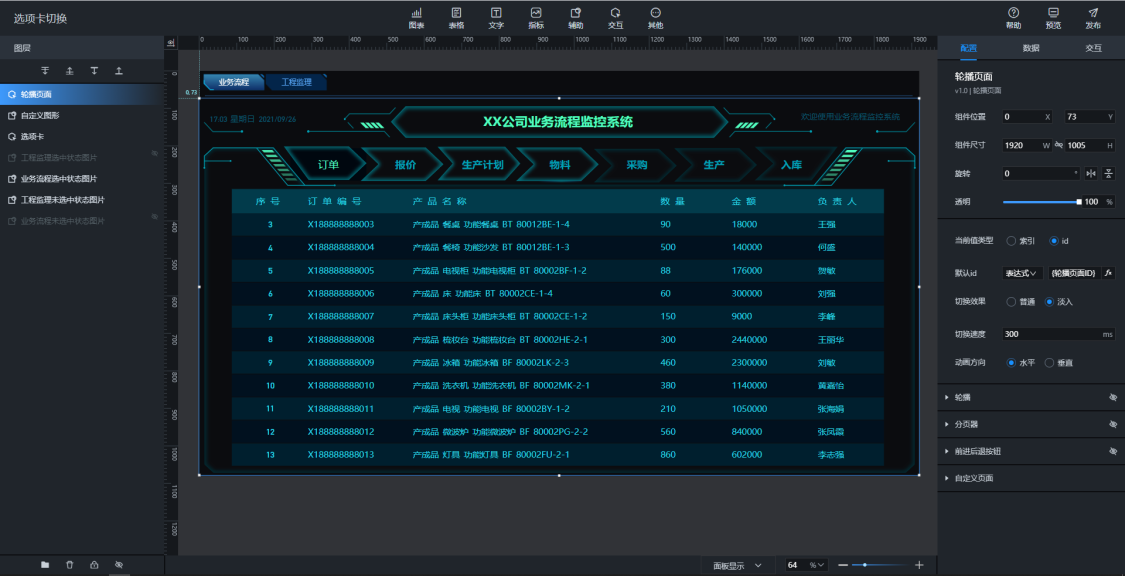Image resolution: width=1125 pixels, height=576 pixels.
Task: Select the 自定义图形 layer
Action: (40, 116)
